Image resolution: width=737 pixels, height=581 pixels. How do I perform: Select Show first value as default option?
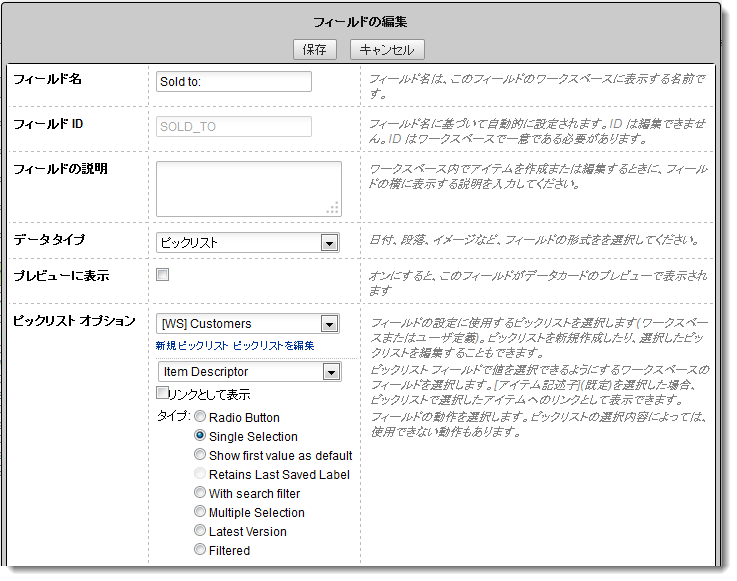pyautogui.click(x=200, y=455)
